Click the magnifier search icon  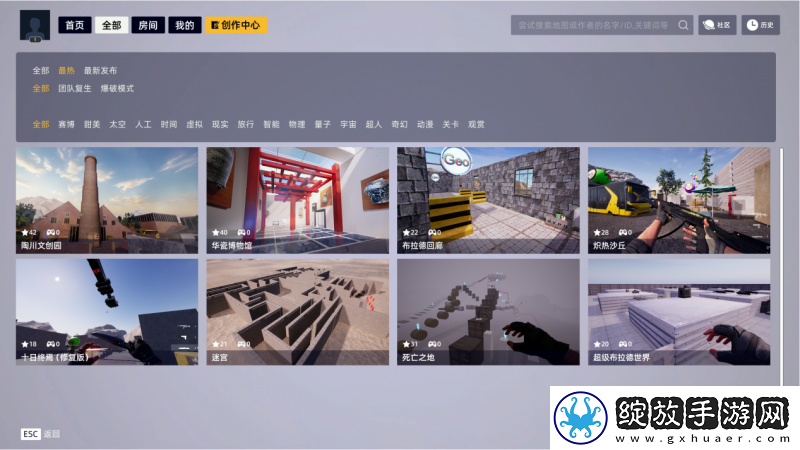[x=683, y=25]
